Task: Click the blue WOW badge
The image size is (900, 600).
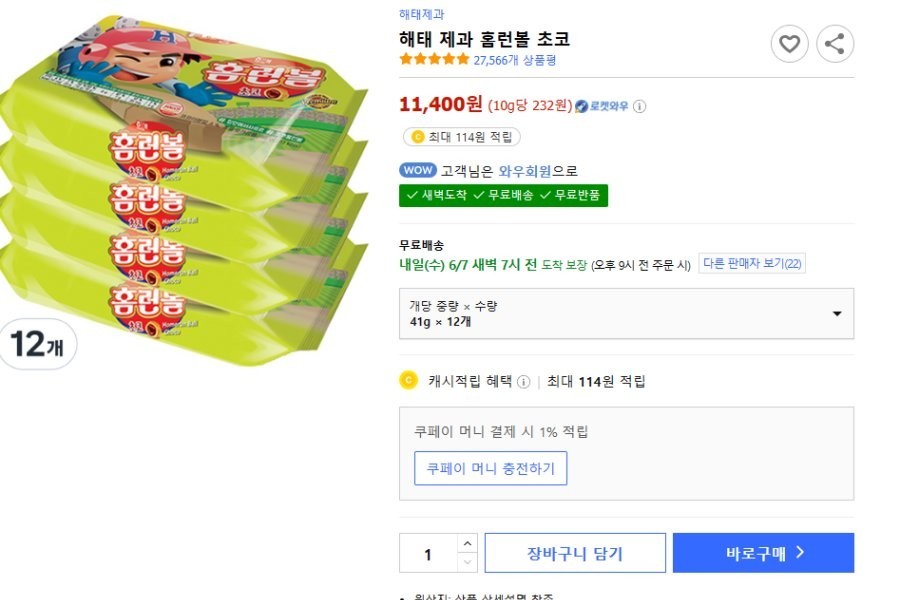Action: click(x=417, y=171)
